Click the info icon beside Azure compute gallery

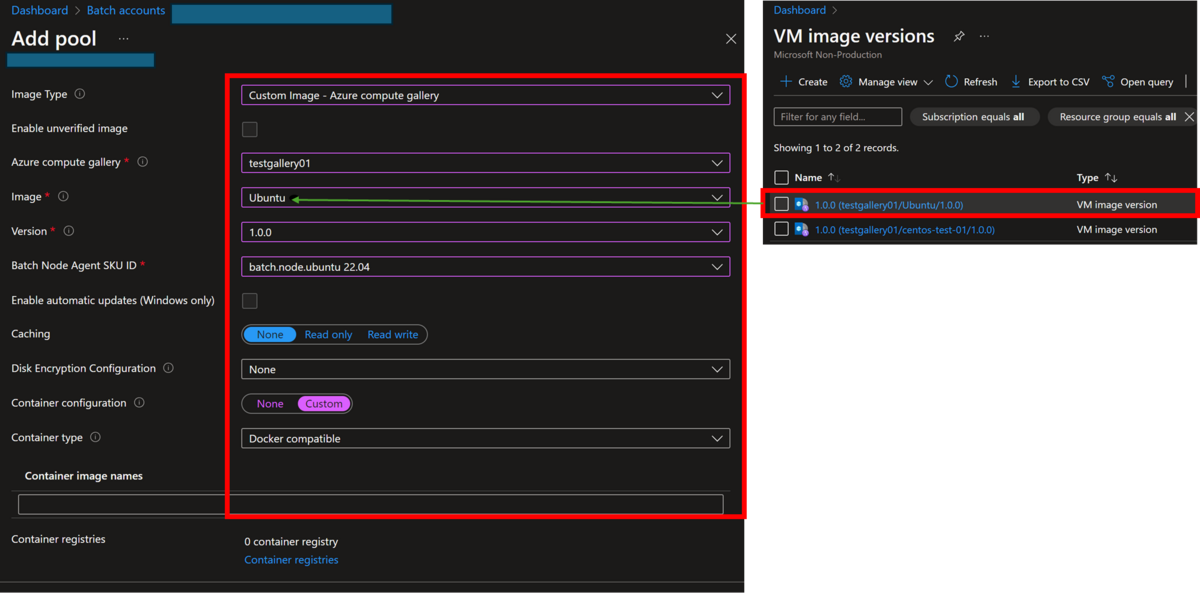coord(143,162)
